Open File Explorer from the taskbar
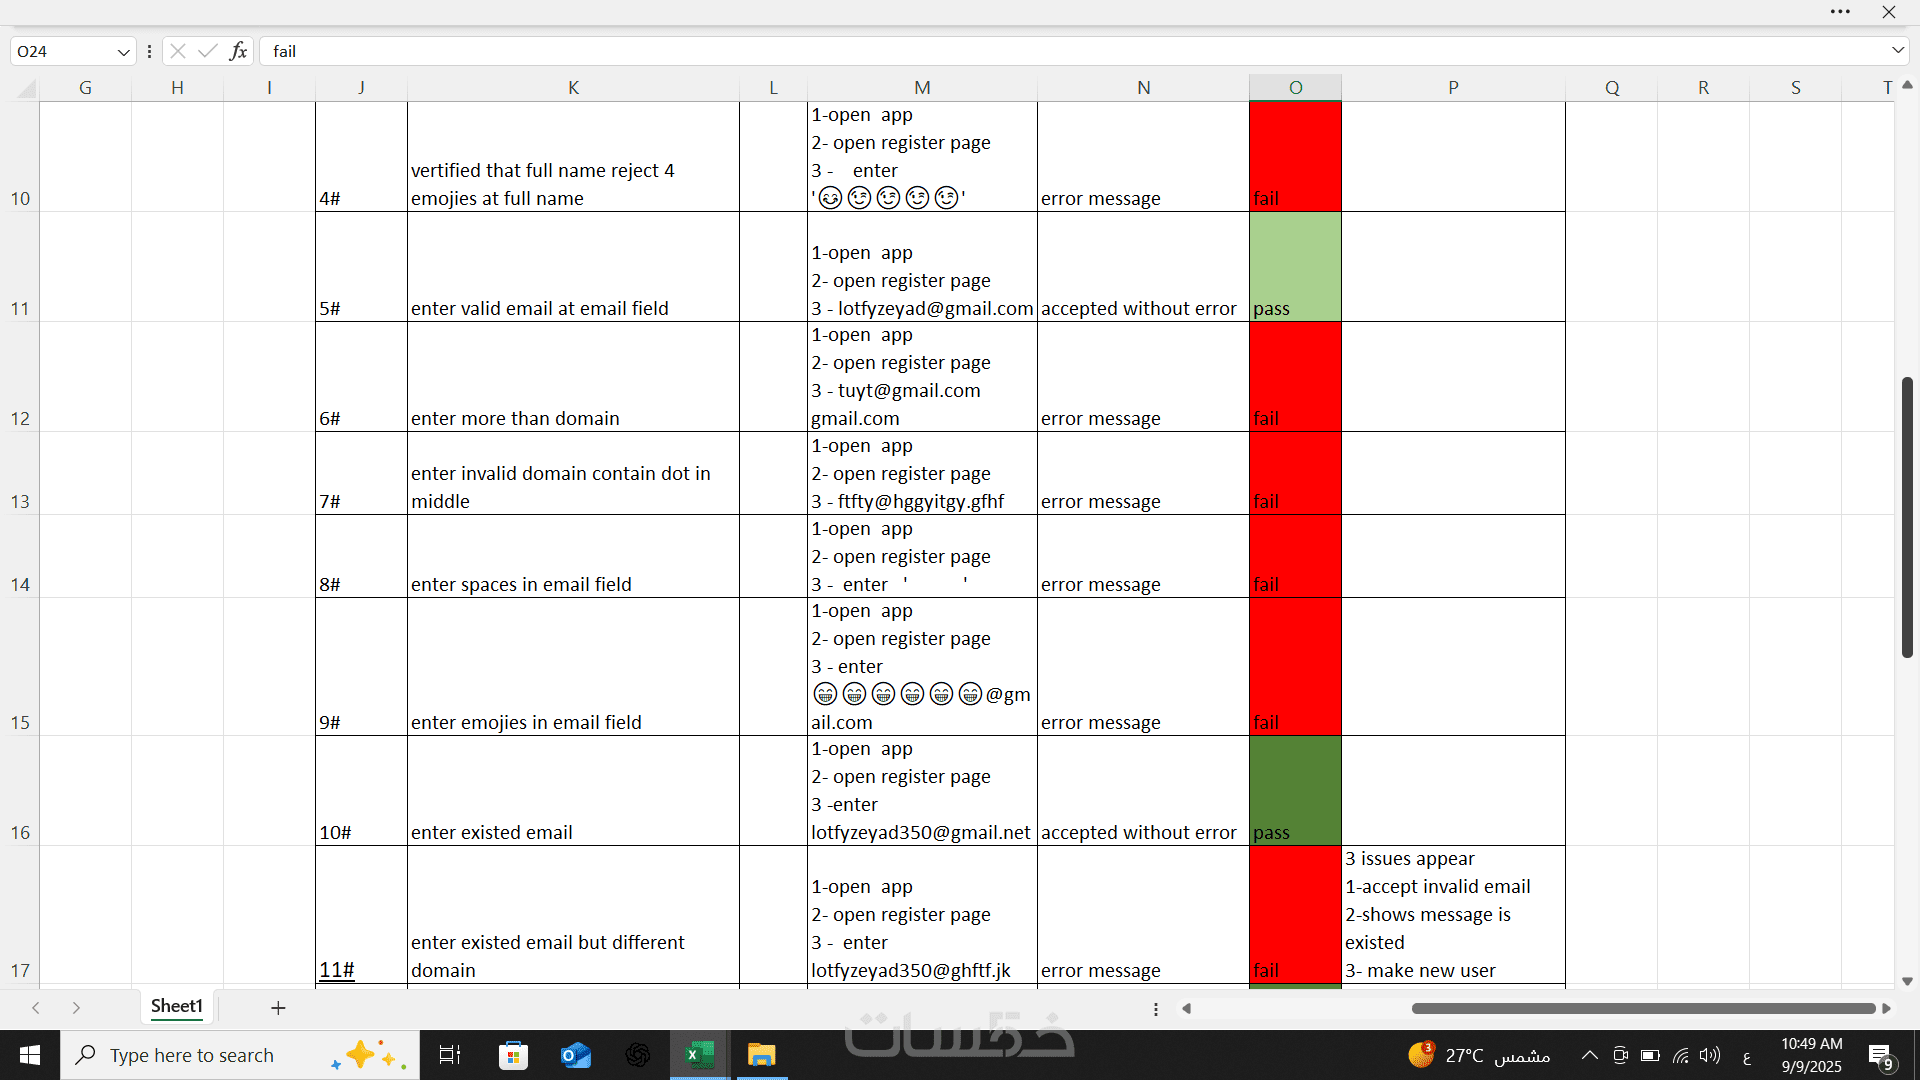1920x1080 pixels. (x=761, y=1055)
